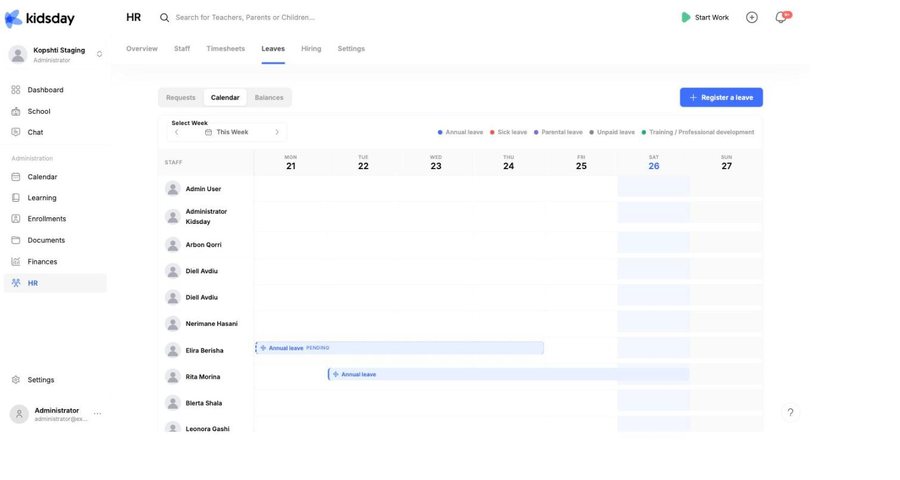Switch to the Timesheets tab
Viewport: 900px width, 480px height.
click(x=226, y=49)
